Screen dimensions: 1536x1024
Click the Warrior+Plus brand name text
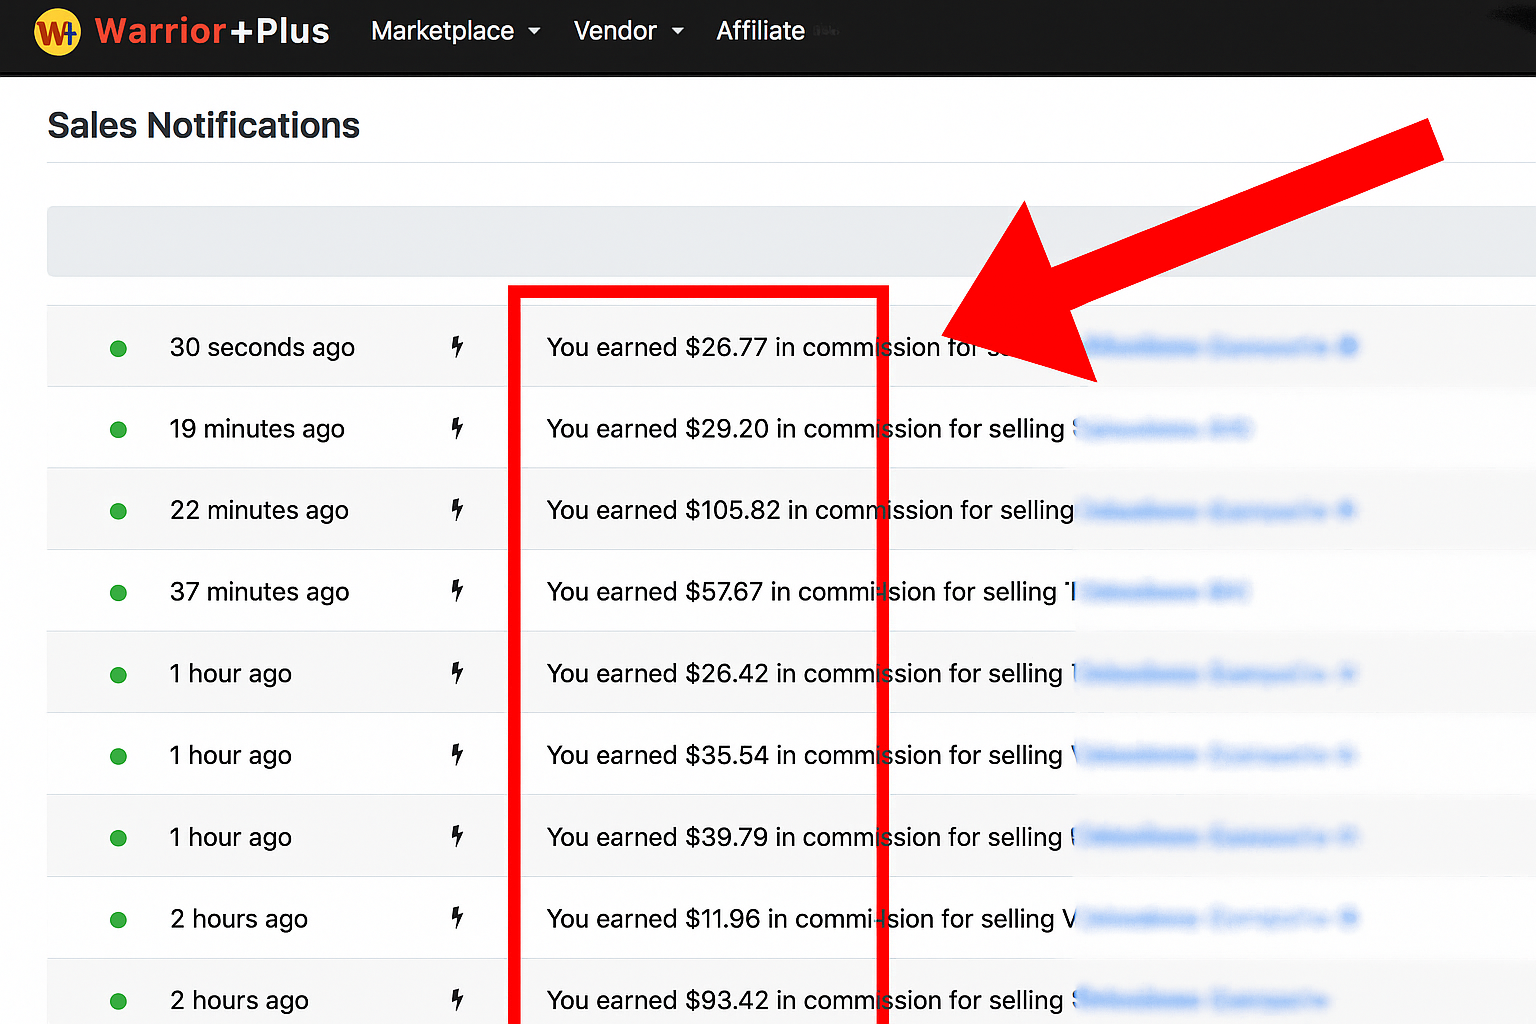[x=212, y=31]
